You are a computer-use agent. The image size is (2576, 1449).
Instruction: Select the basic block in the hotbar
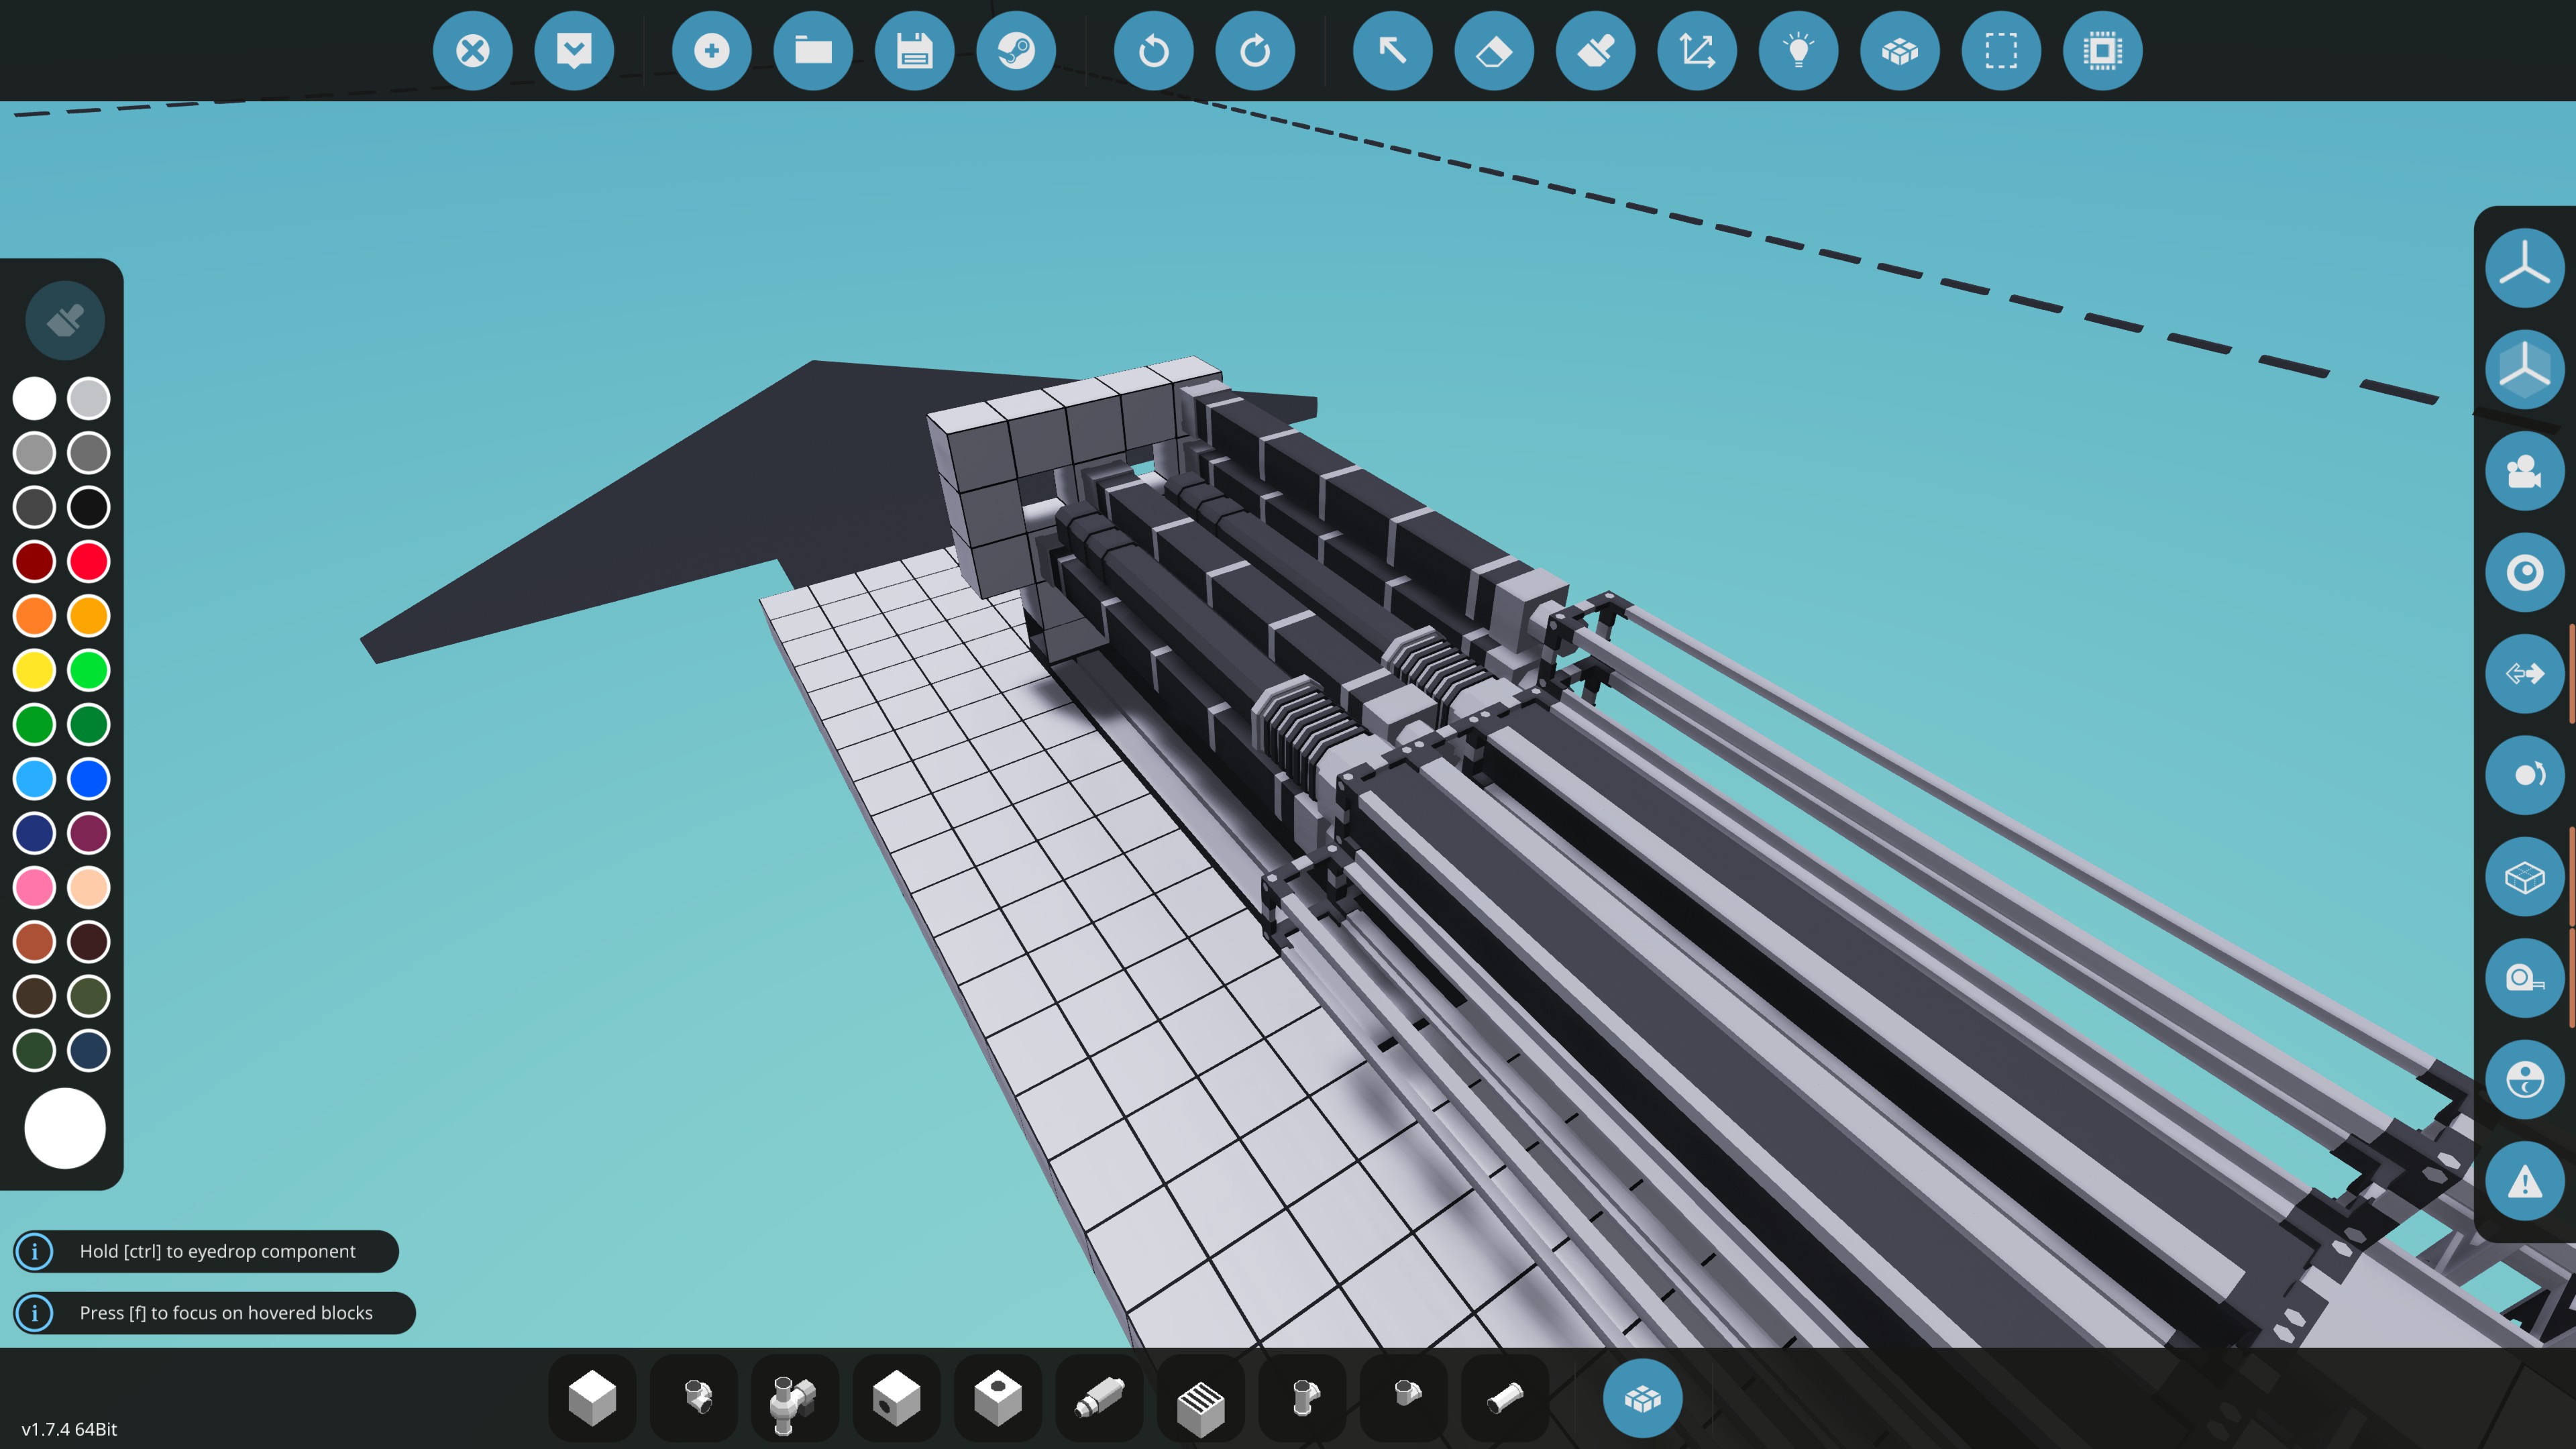coord(592,1398)
